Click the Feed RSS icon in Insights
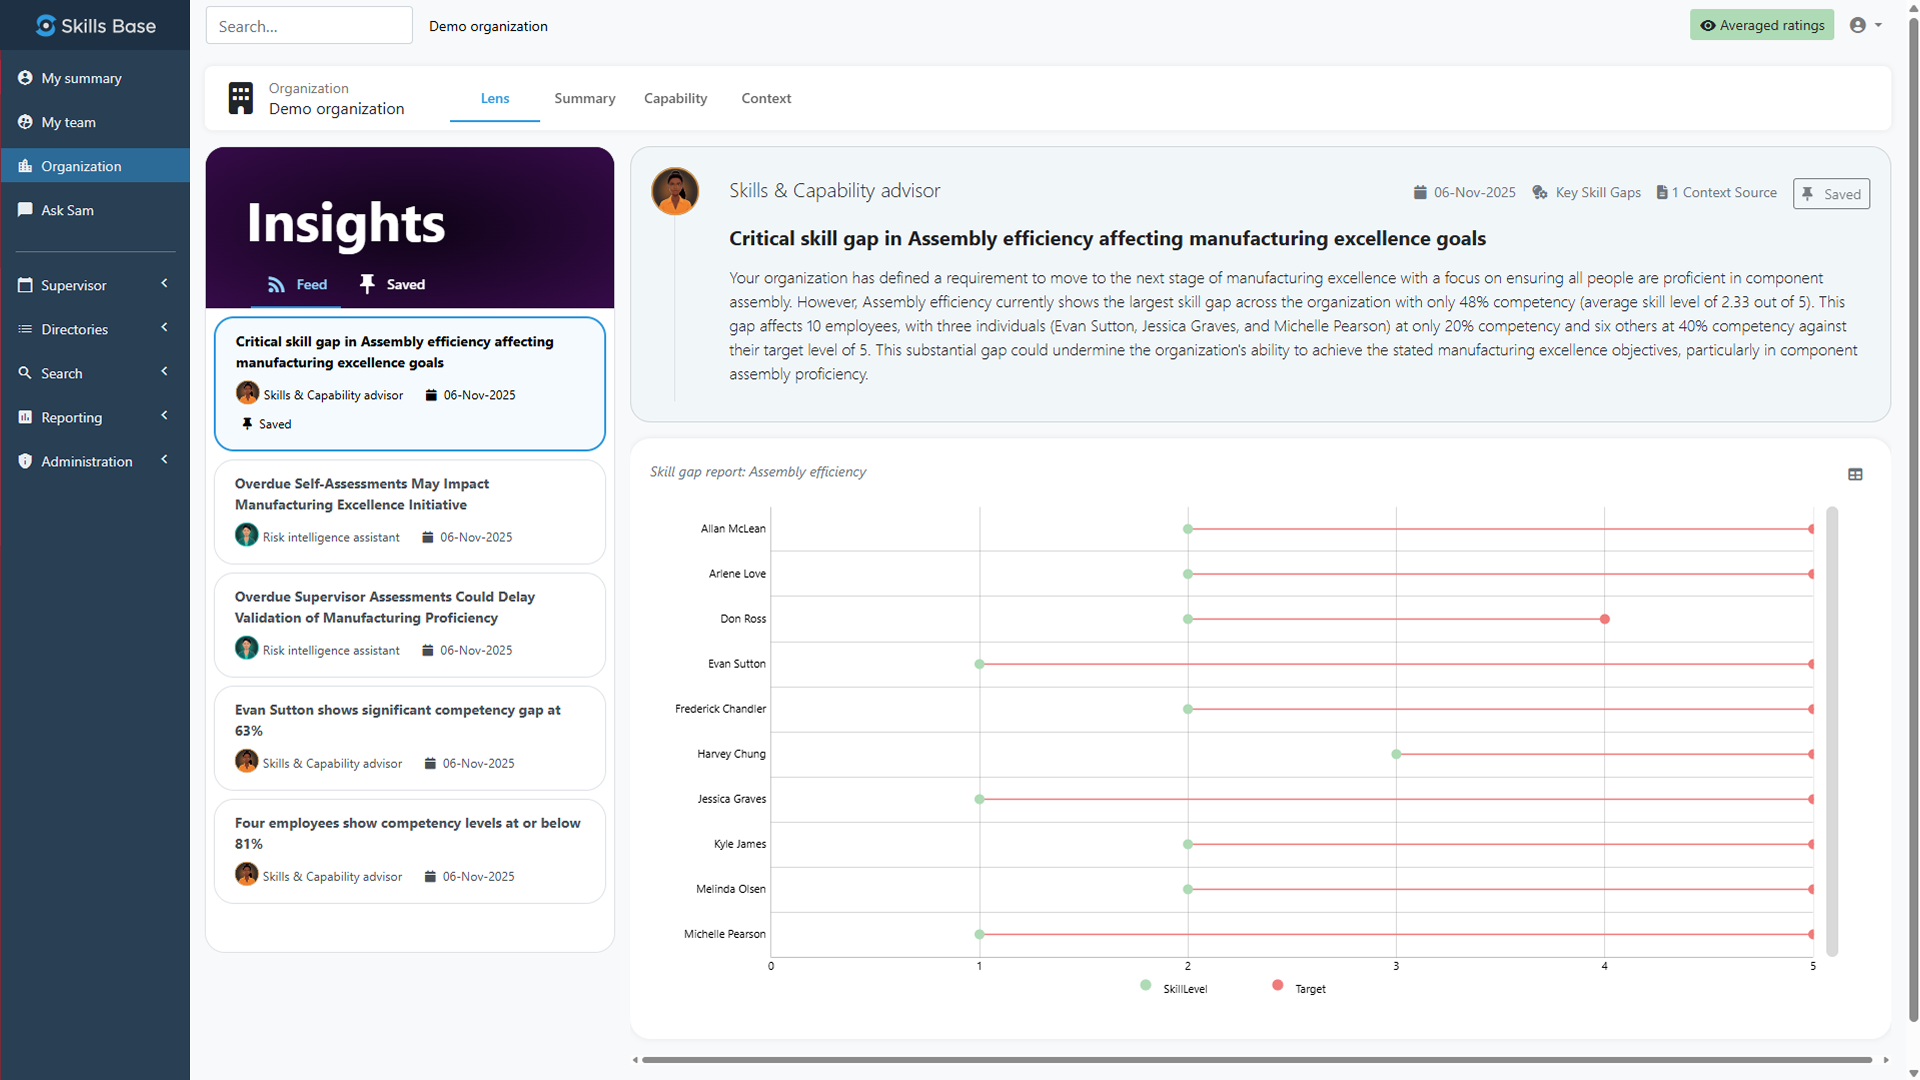 [276, 285]
